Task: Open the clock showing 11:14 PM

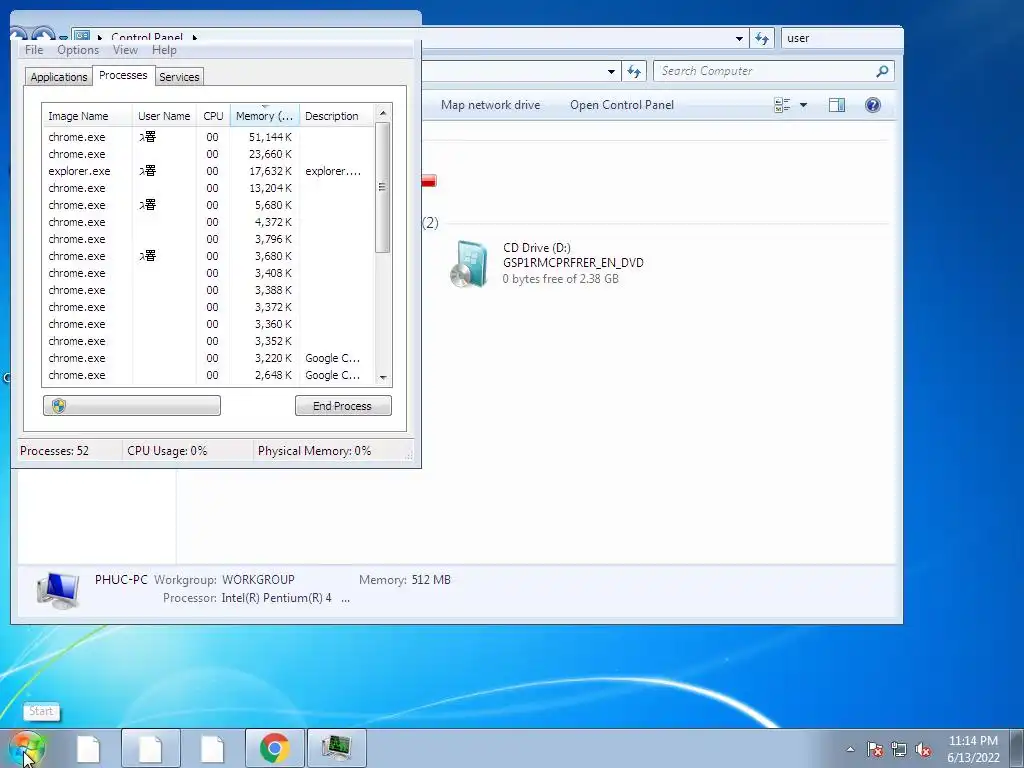Action: pyautogui.click(x=973, y=749)
